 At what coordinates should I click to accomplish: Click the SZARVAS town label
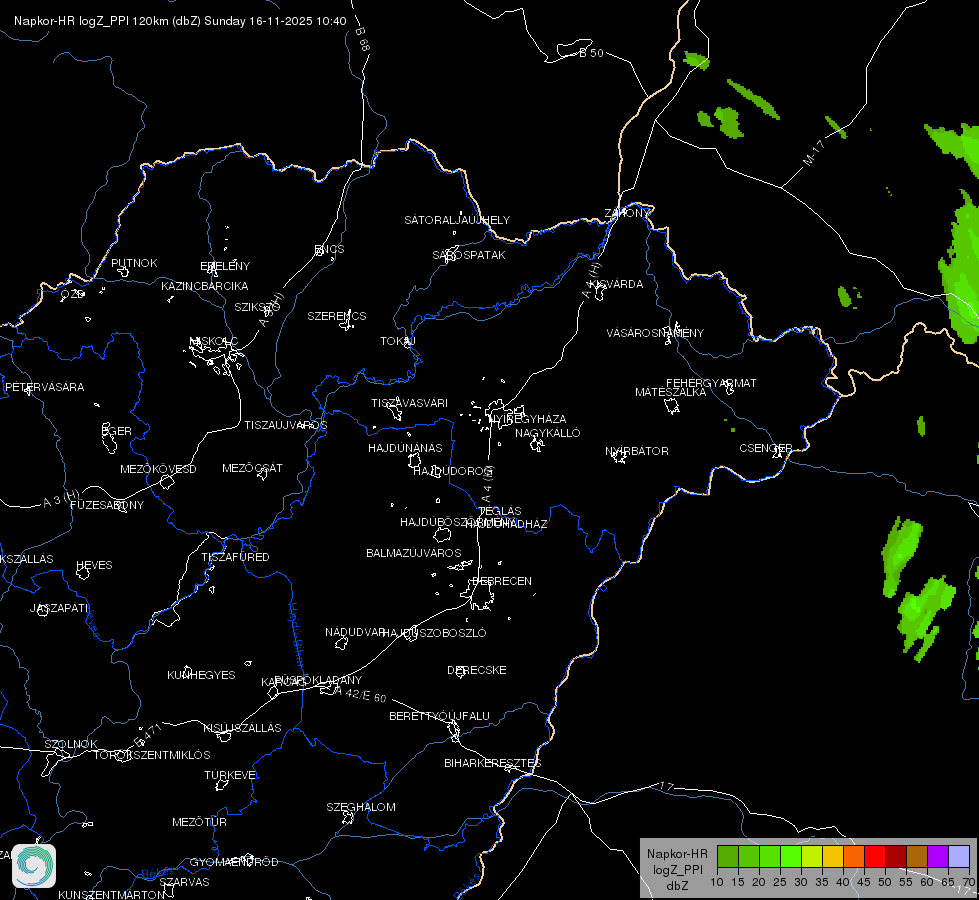click(x=184, y=882)
